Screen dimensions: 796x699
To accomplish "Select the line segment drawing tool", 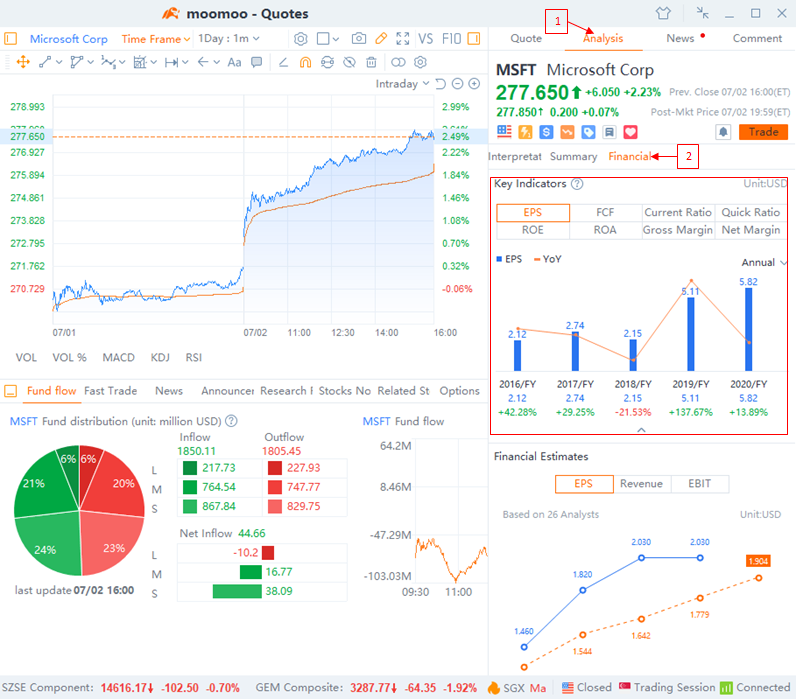I will (x=45, y=62).
